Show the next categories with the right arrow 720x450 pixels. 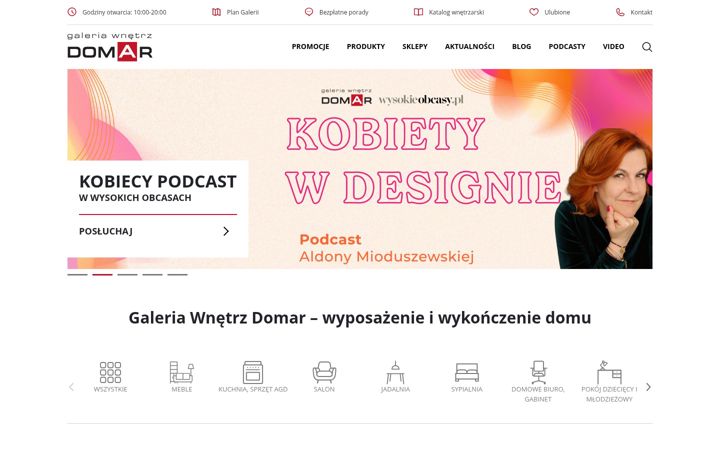pyautogui.click(x=648, y=387)
